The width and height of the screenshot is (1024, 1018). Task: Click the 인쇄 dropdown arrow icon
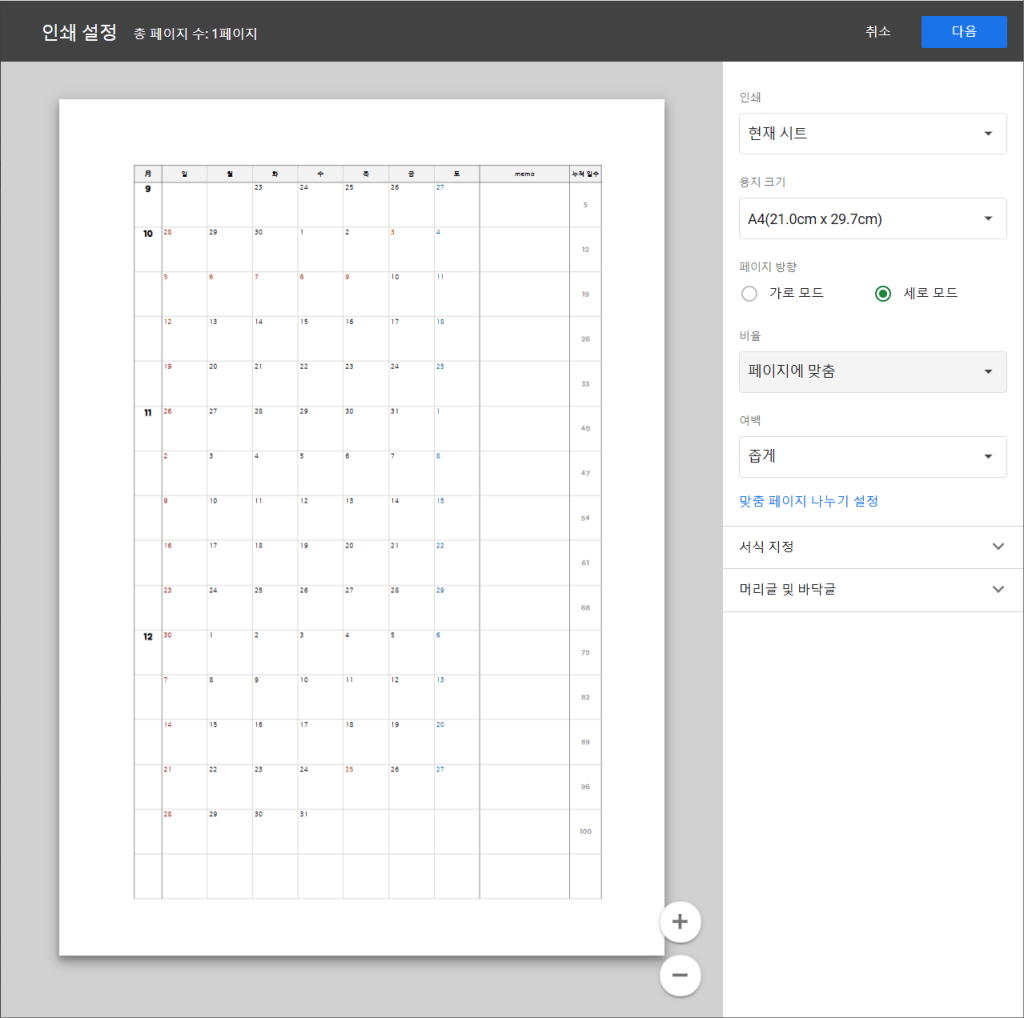[988, 134]
